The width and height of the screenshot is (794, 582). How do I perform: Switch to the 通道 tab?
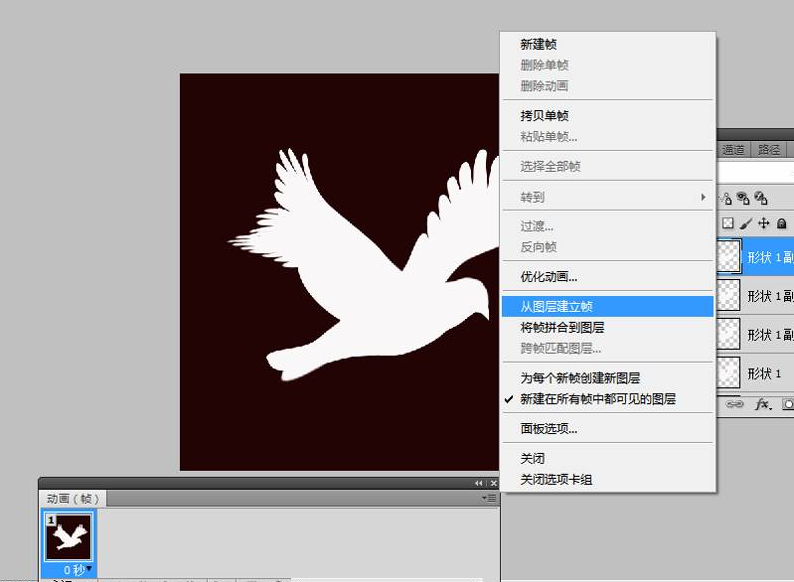pos(733,149)
